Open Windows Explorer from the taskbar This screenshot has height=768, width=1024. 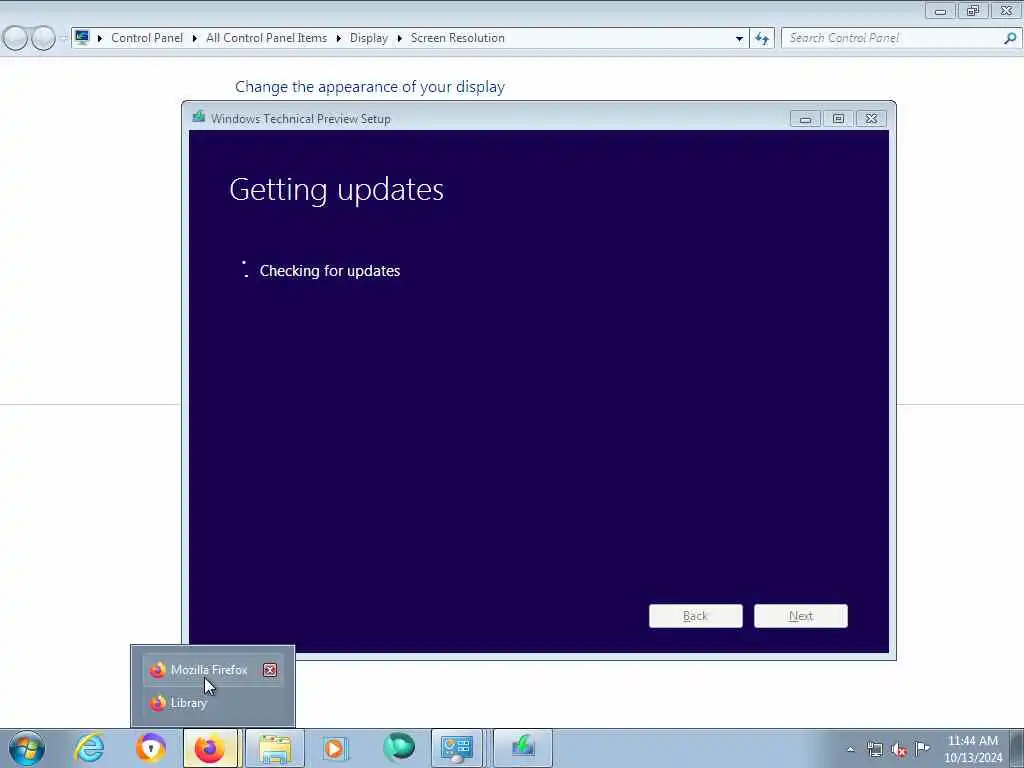tap(276, 748)
